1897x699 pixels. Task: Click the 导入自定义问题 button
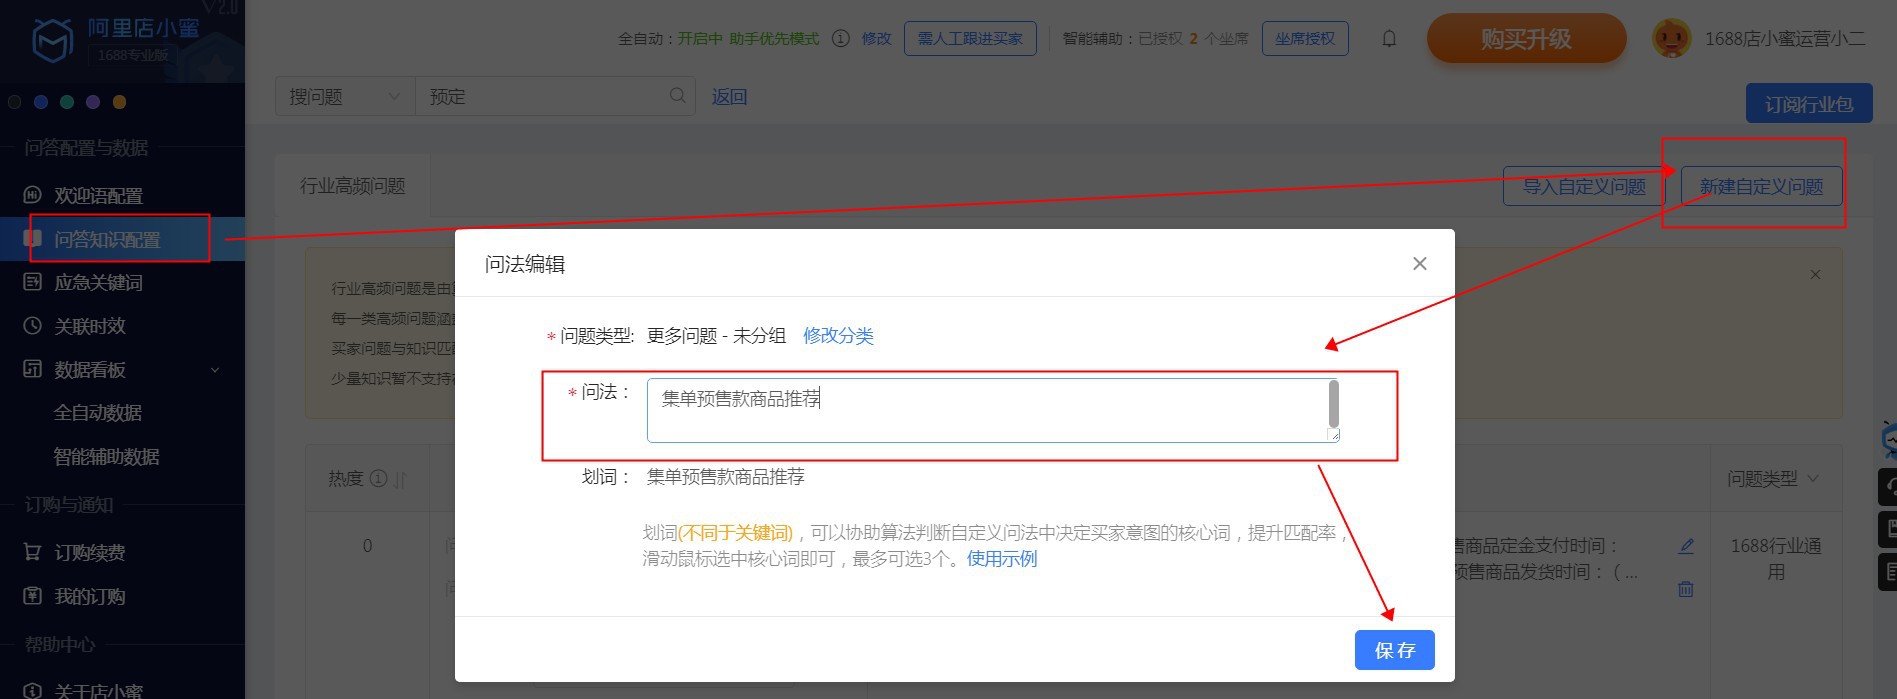pyautogui.click(x=1584, y=186)
